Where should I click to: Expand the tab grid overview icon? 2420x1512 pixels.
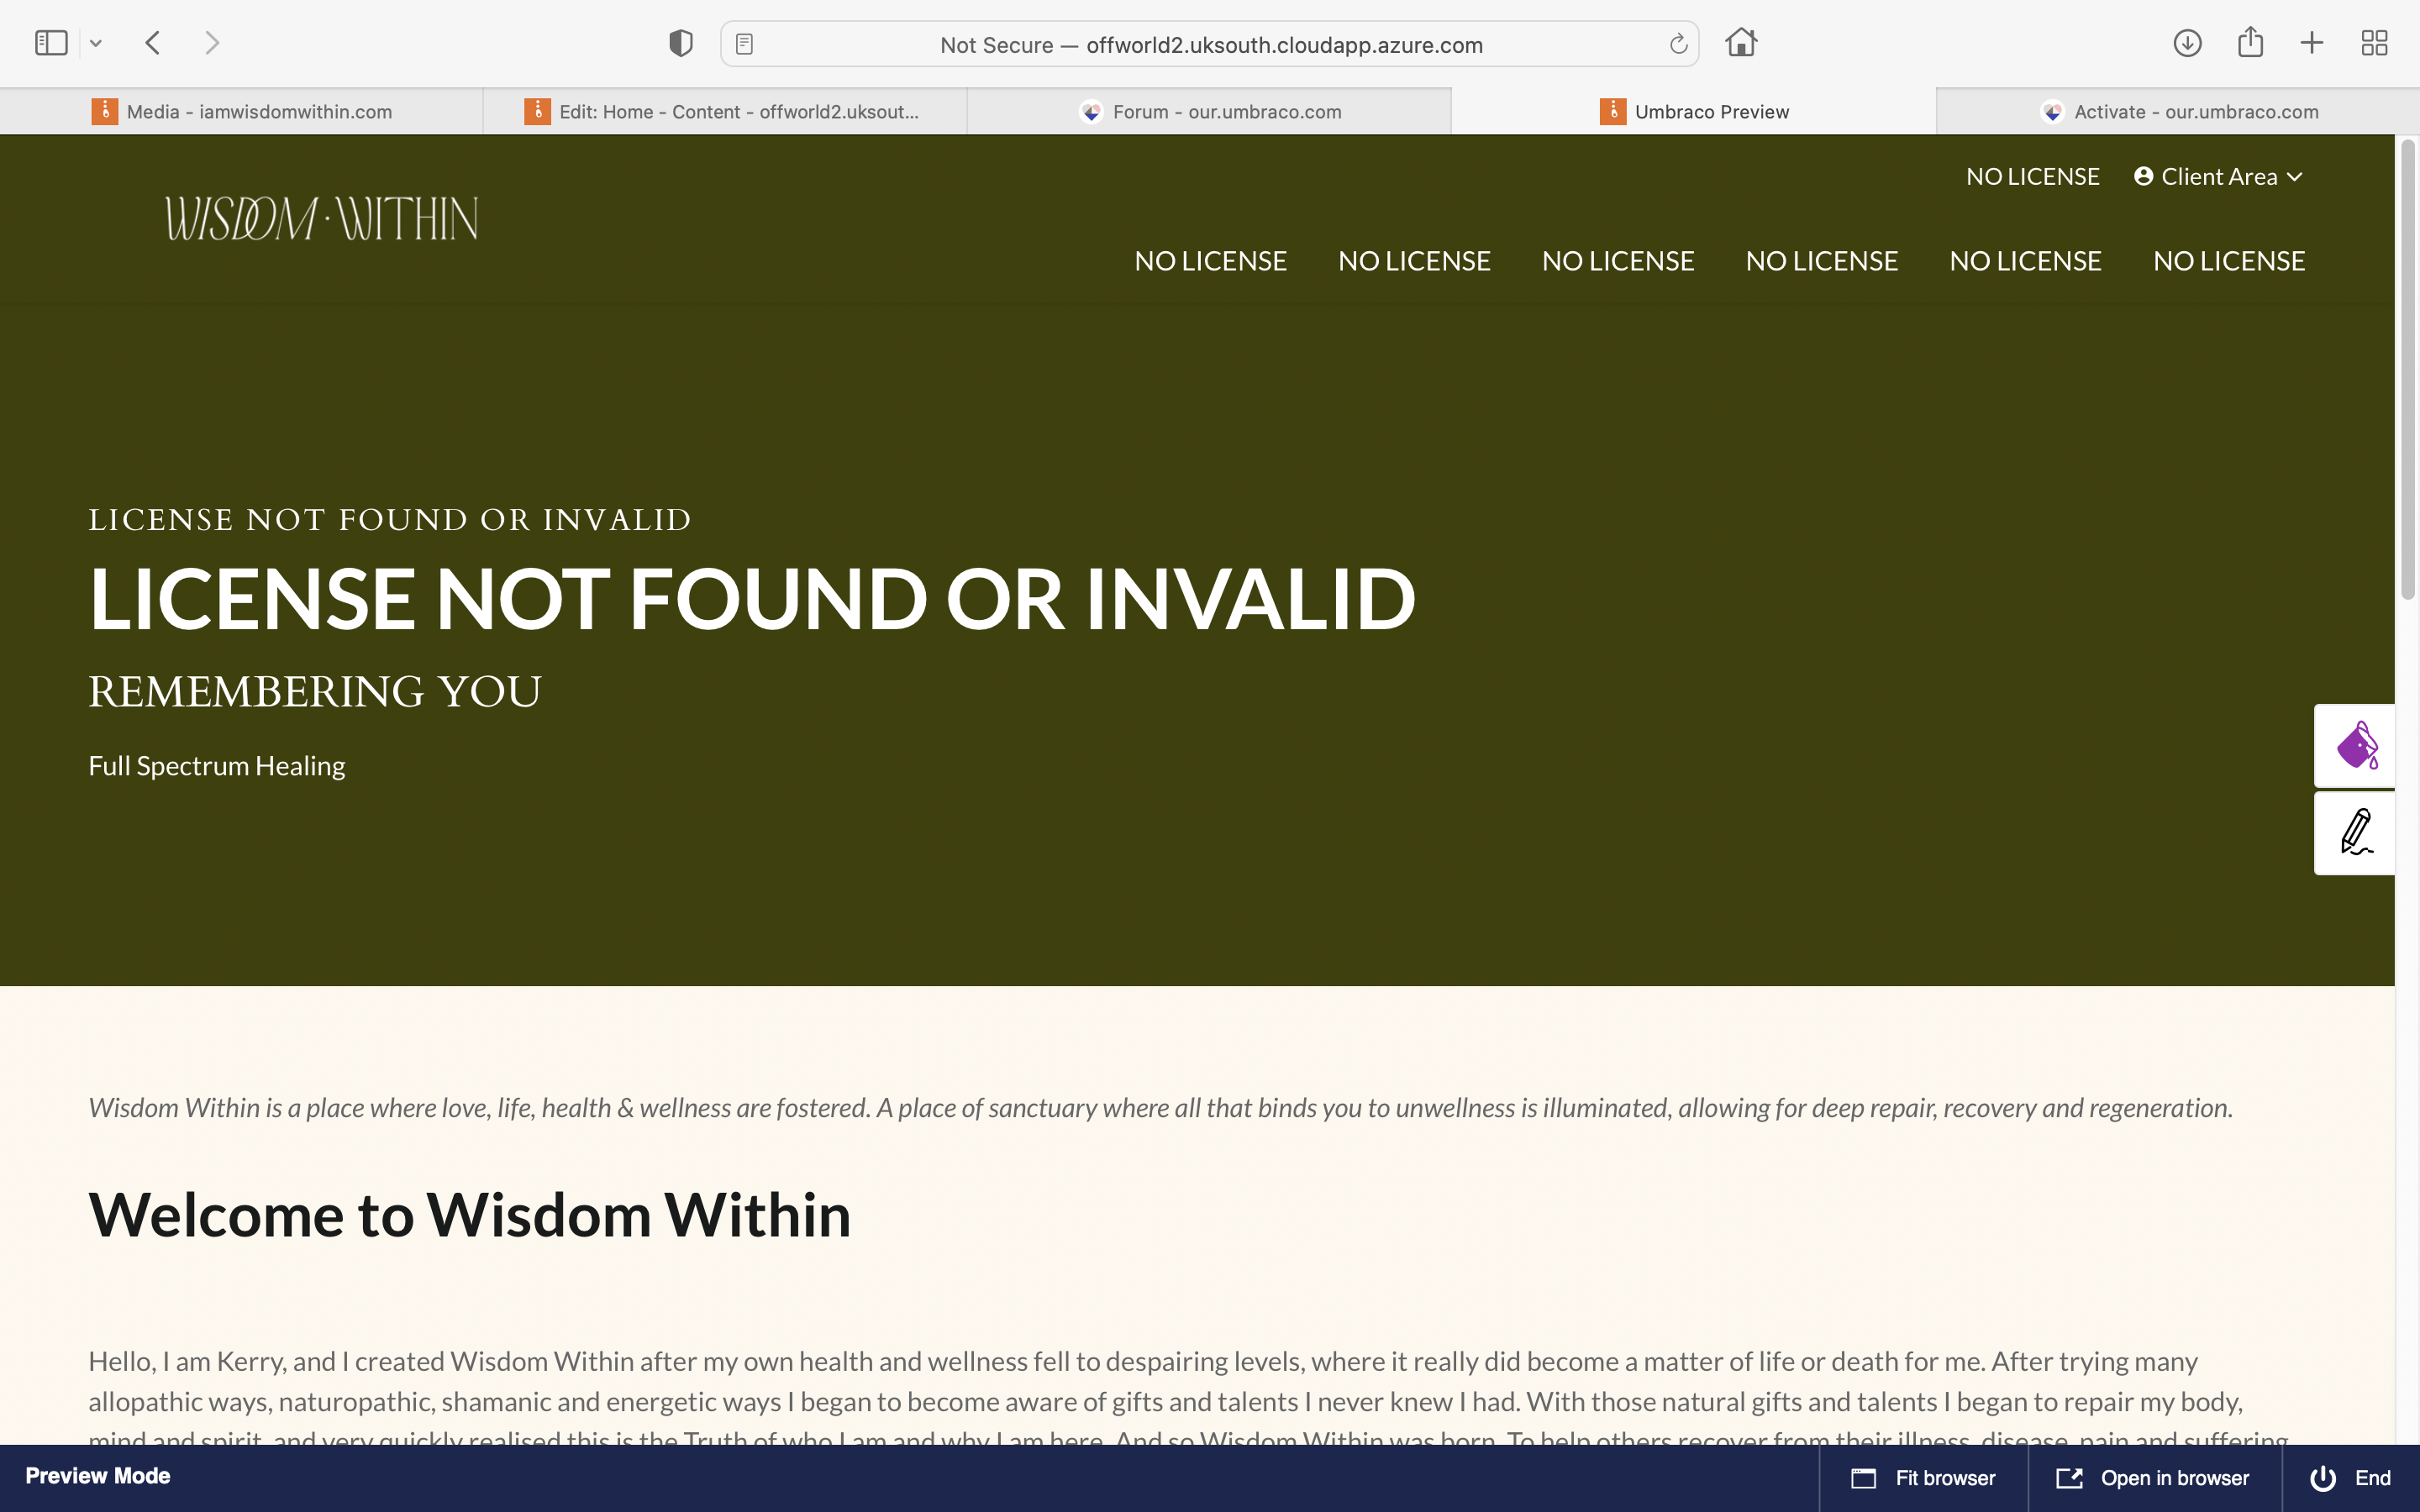pyautogui.click(x=2373, y=42)
